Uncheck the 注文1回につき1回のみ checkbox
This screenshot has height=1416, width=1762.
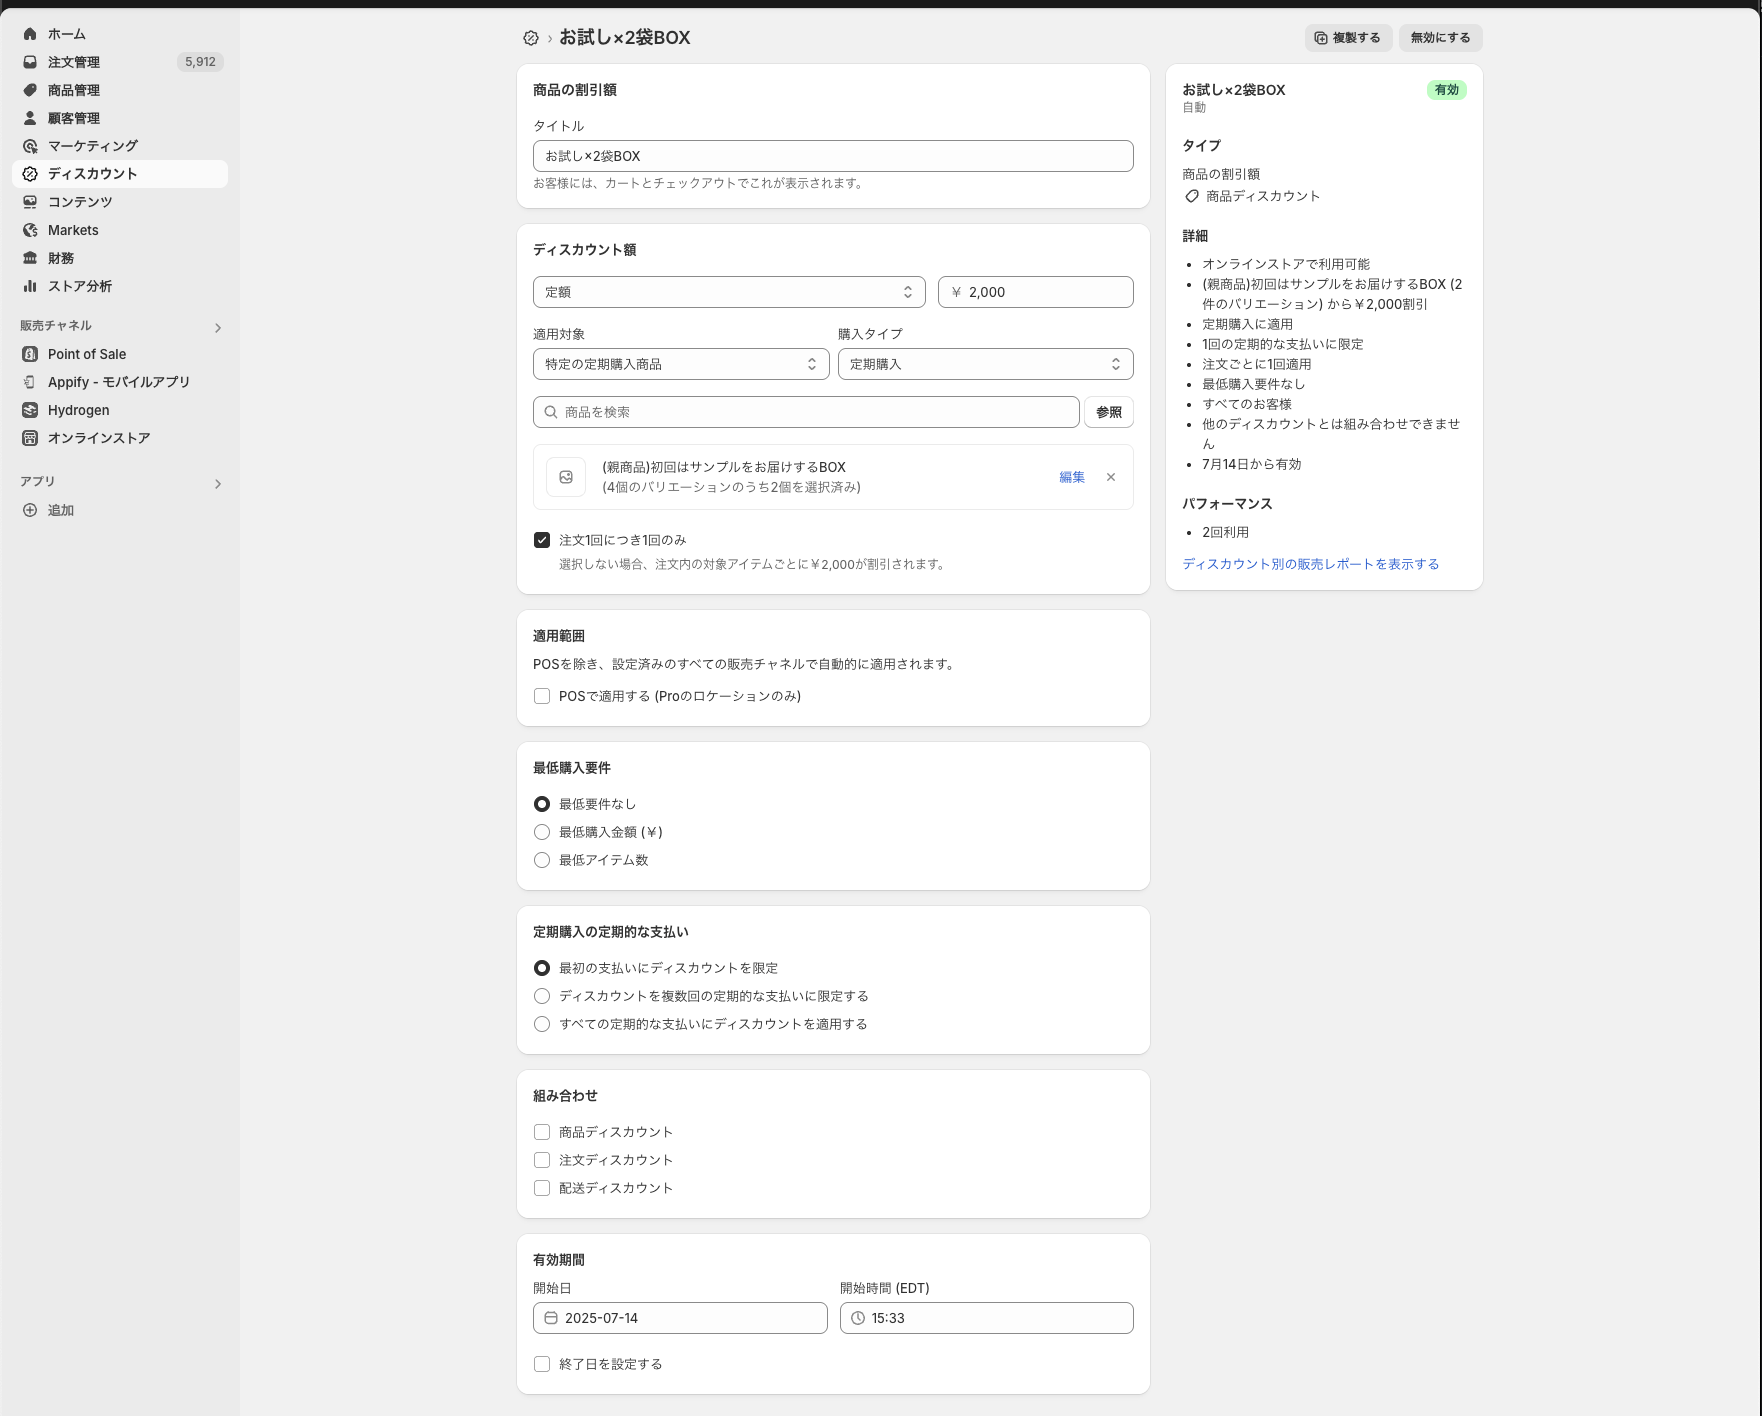[542, 540]
